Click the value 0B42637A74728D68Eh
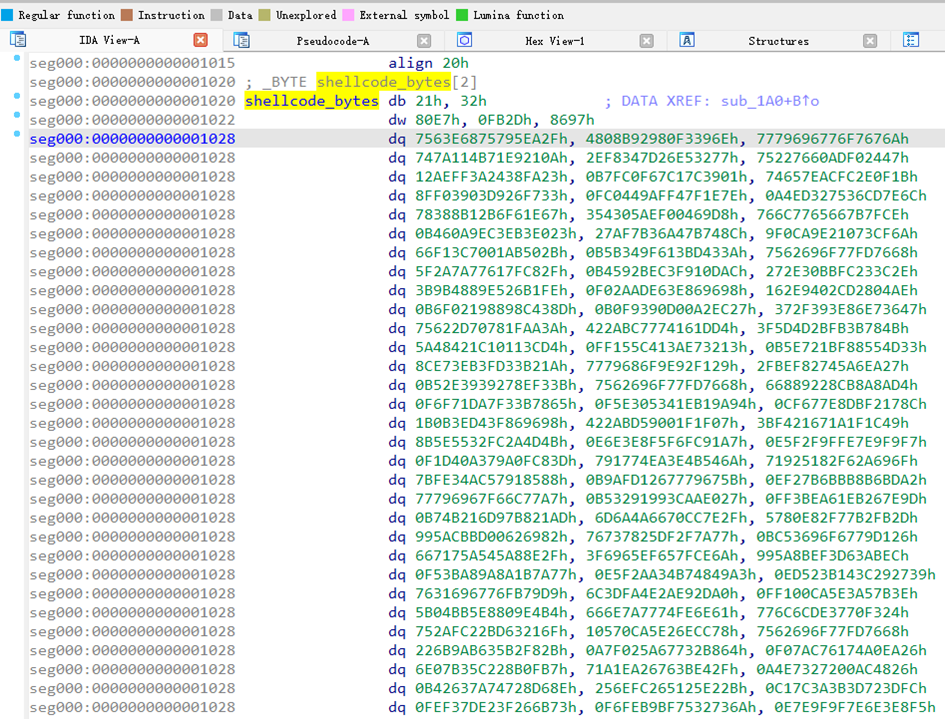Viewport: 945px width, 719px height. click(495, 688)
